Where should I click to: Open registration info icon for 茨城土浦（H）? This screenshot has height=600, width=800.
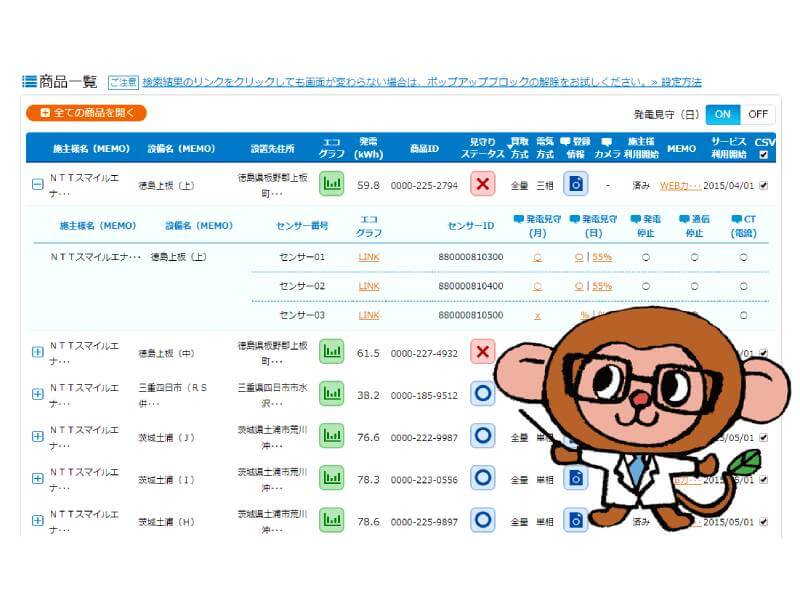click(x=575, y=520)
